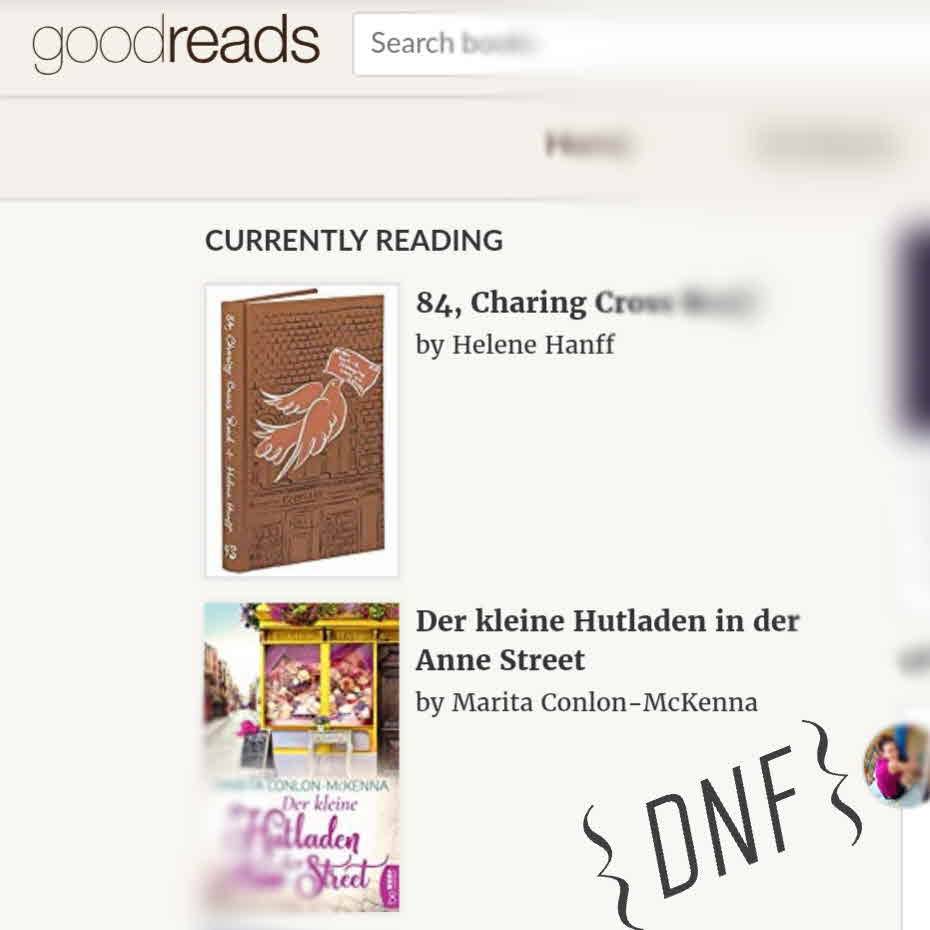Open the 84, Charing Cross title link
The width and height of the screenshot is (930, 930).
(586, 302)
